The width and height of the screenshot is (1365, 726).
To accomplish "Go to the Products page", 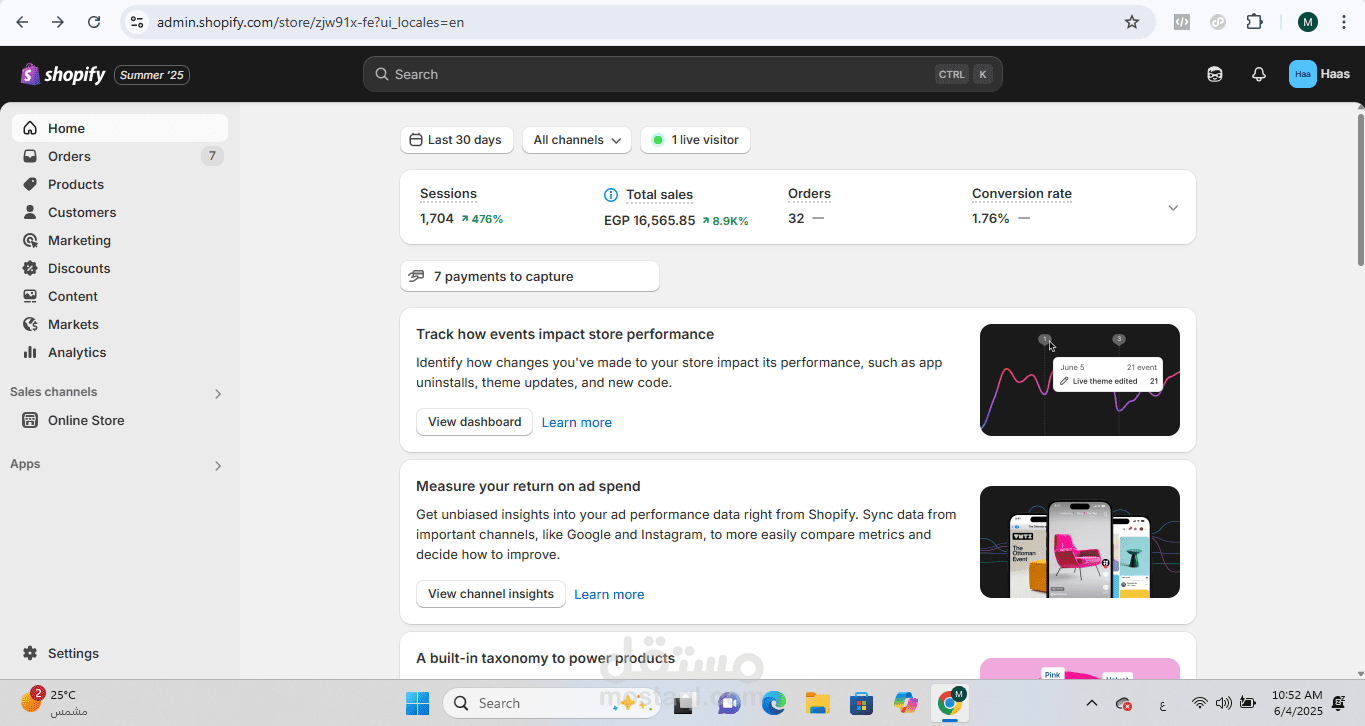I will [120, 184].
